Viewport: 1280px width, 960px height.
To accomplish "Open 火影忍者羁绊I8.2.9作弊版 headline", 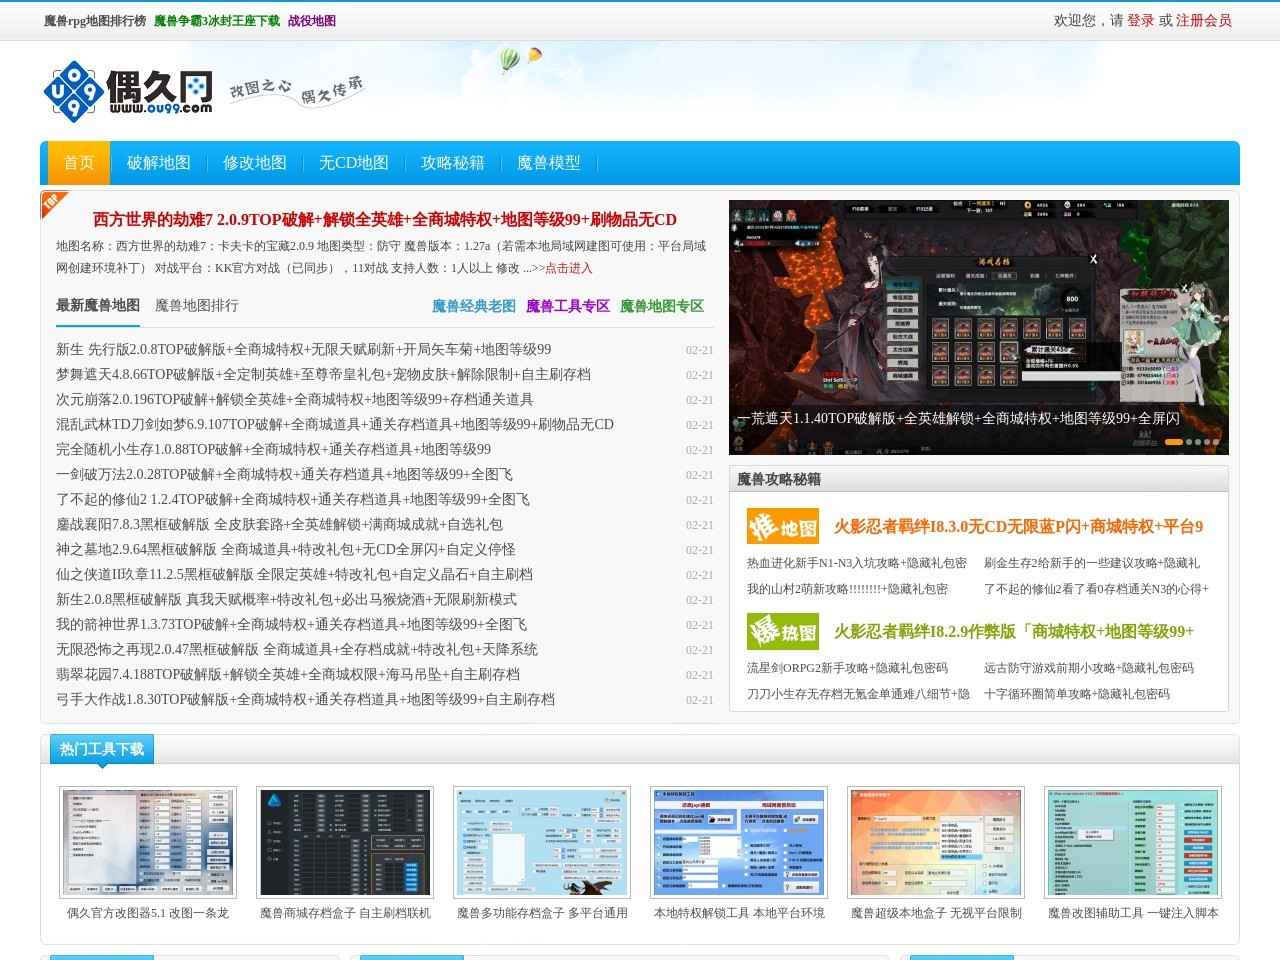I will (x=1014, y=632).
